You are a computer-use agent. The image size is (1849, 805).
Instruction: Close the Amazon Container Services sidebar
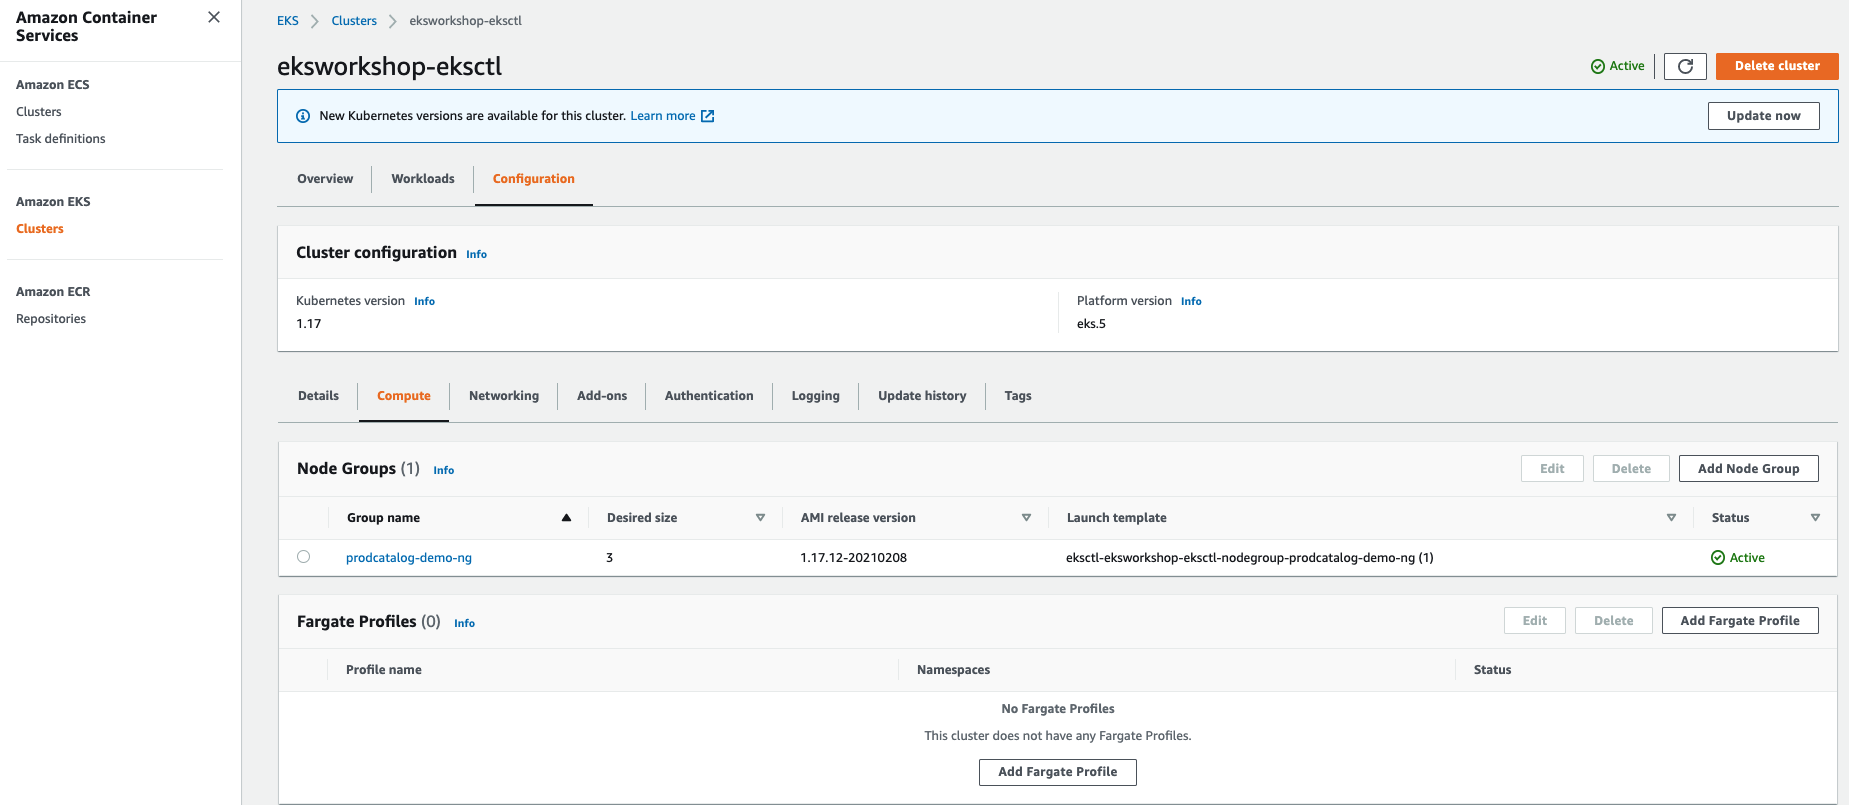pos(214,17)
